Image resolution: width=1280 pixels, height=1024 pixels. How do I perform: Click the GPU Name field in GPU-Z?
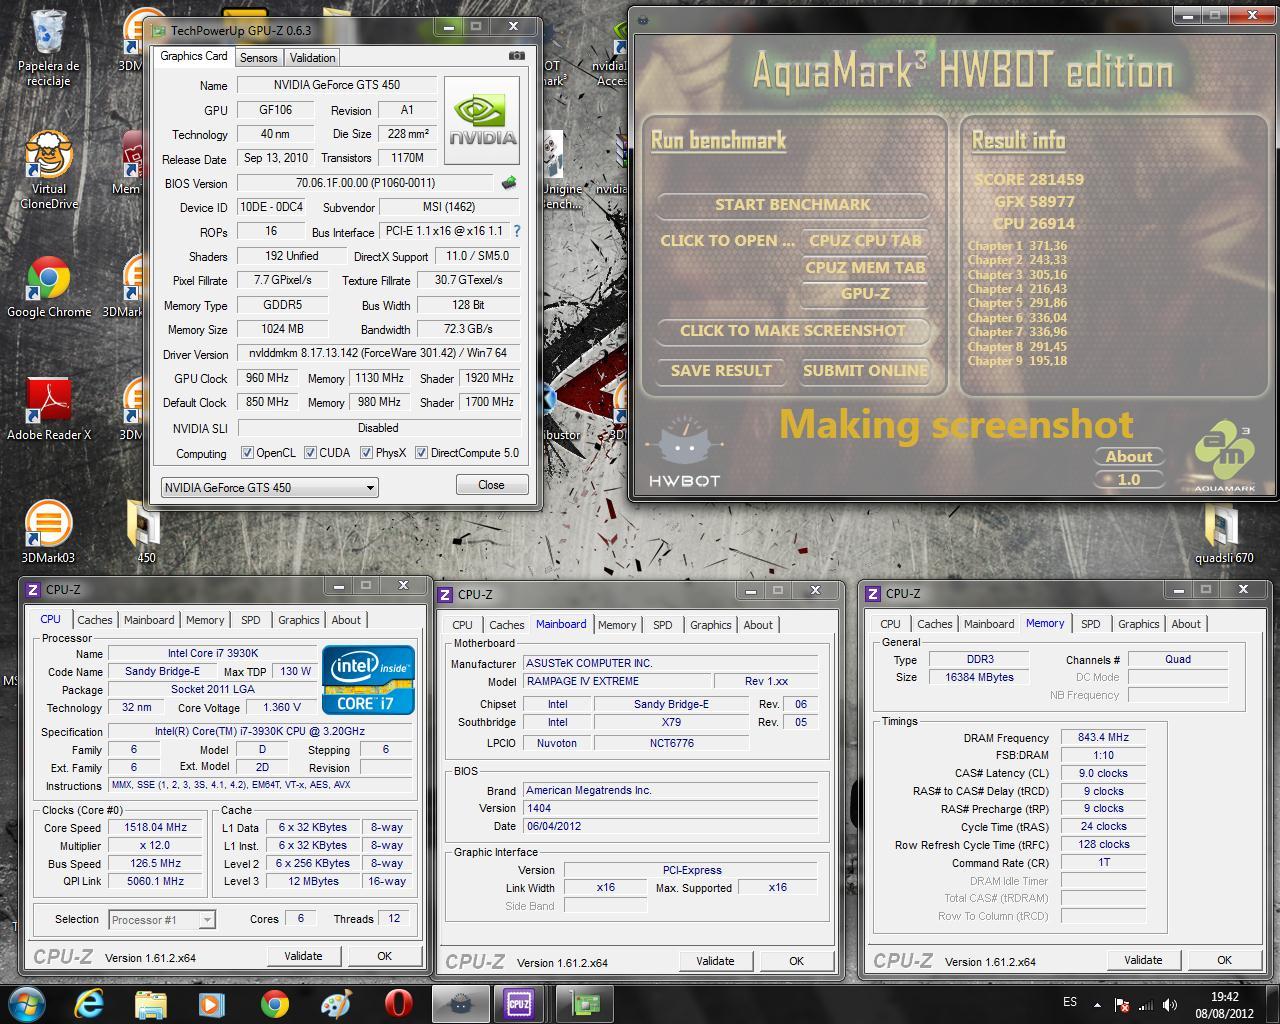coord(339,86)
